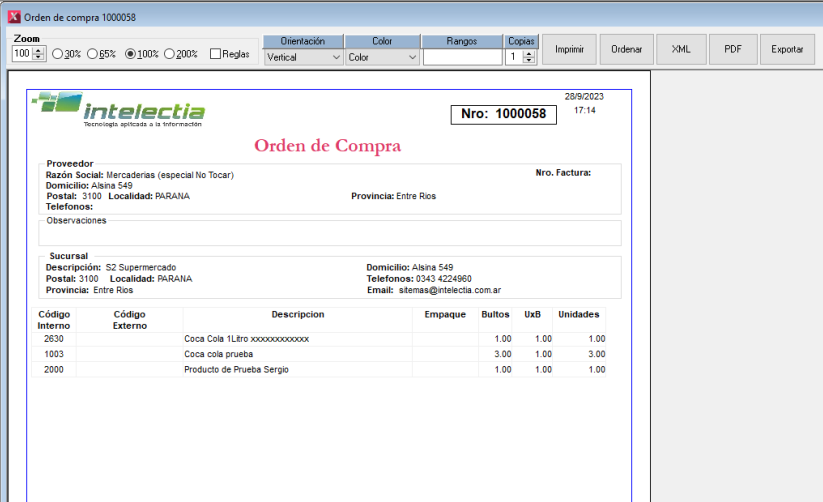823x502 pixels.
Task: Select the 30% zoom radio button
Action: pos(58,54)
